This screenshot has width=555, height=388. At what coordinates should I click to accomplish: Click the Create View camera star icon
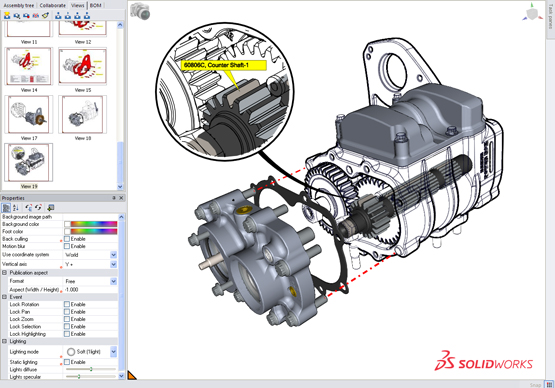coord(7,16)
